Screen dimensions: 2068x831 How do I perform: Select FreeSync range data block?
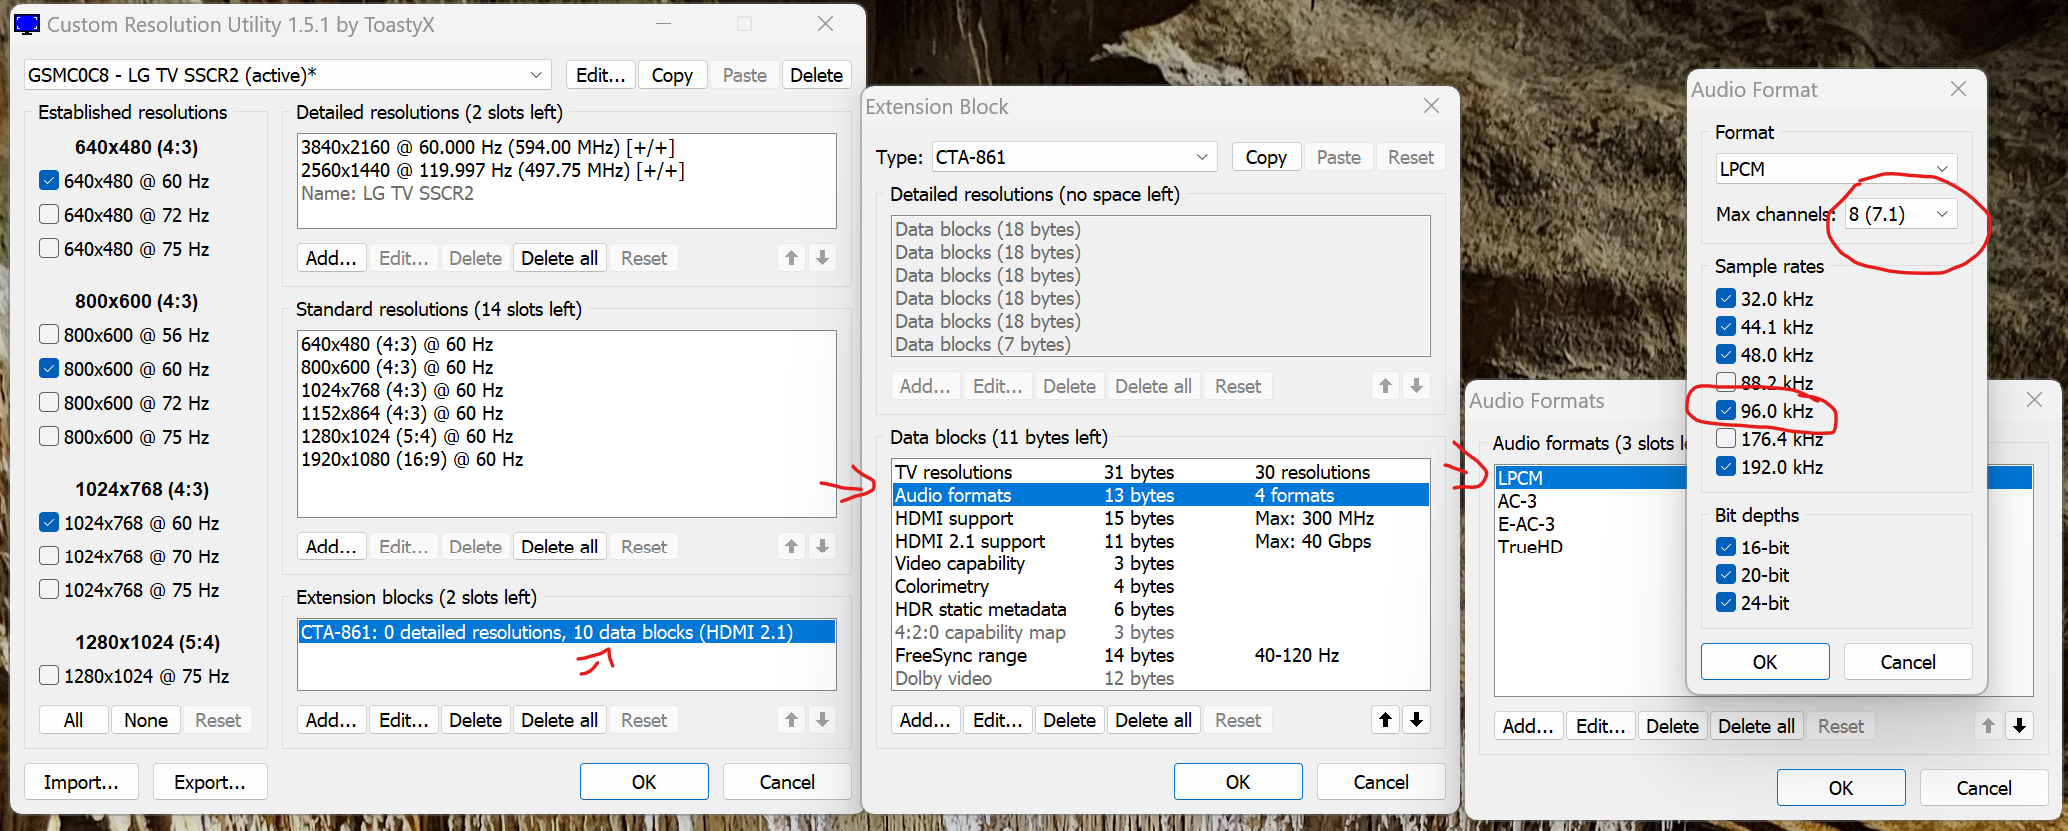pyautogui.click(x=1160, y=656)
